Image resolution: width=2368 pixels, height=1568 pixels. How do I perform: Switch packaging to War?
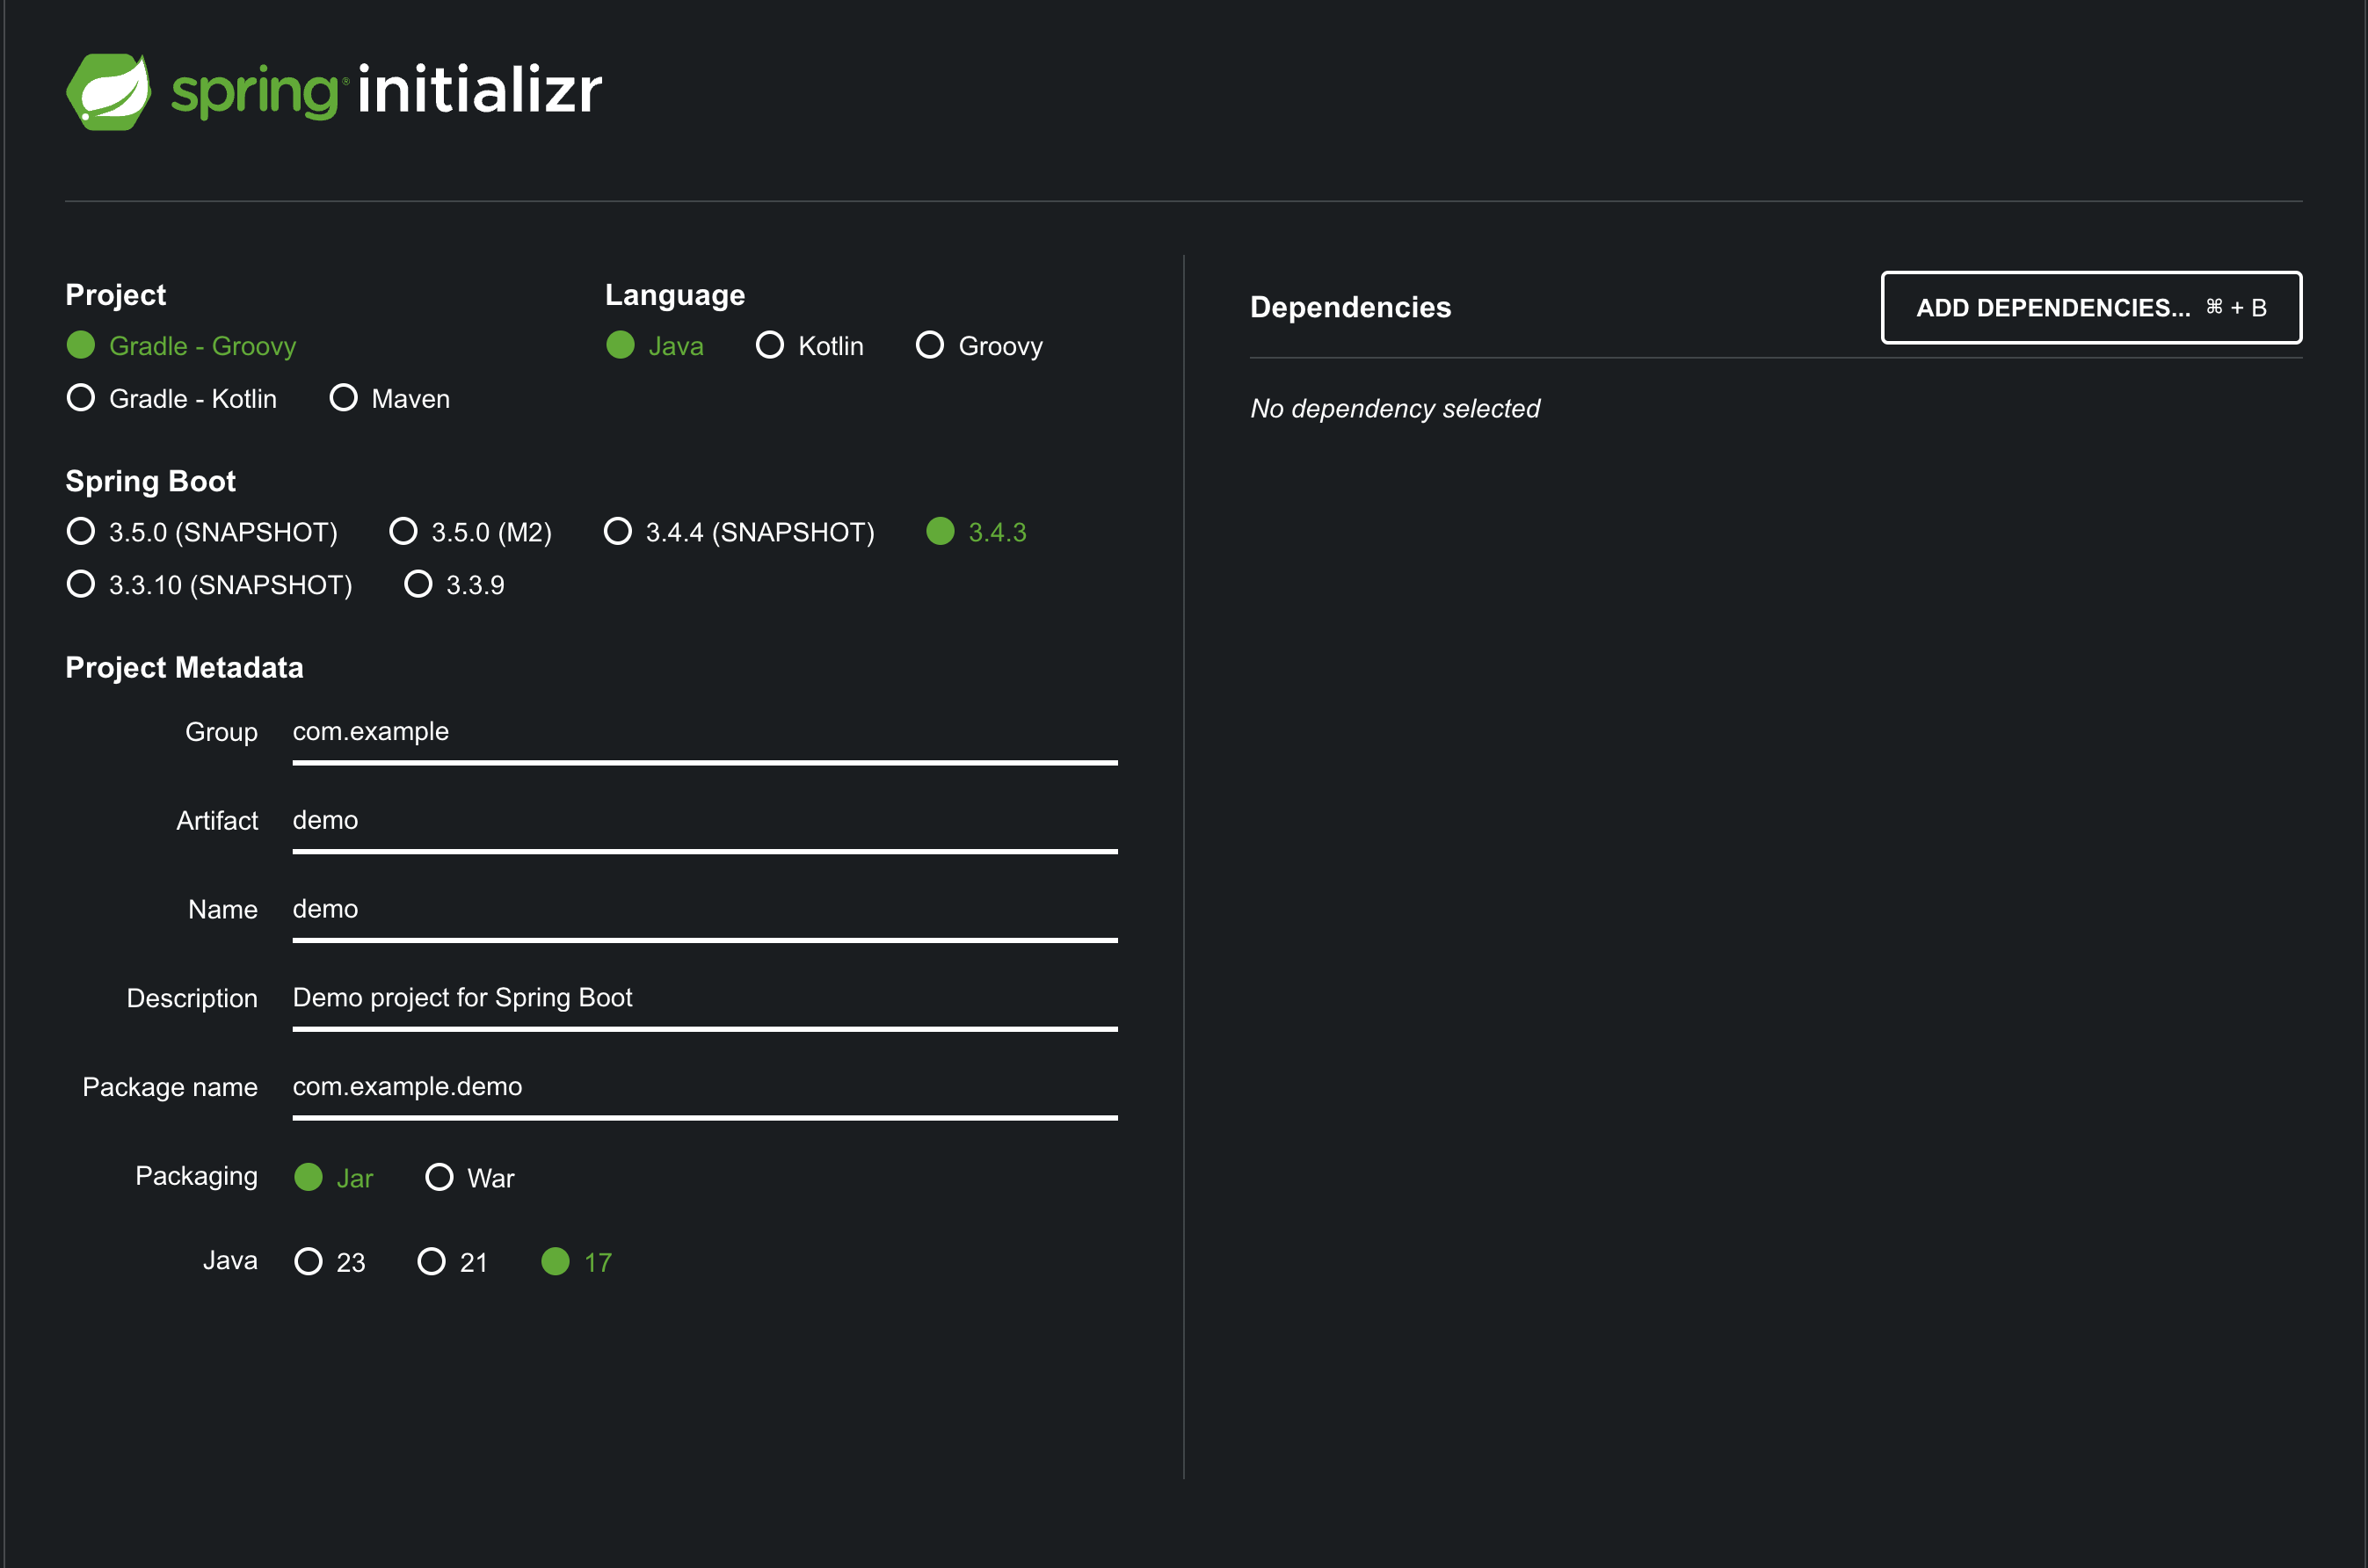[440, 1177]
